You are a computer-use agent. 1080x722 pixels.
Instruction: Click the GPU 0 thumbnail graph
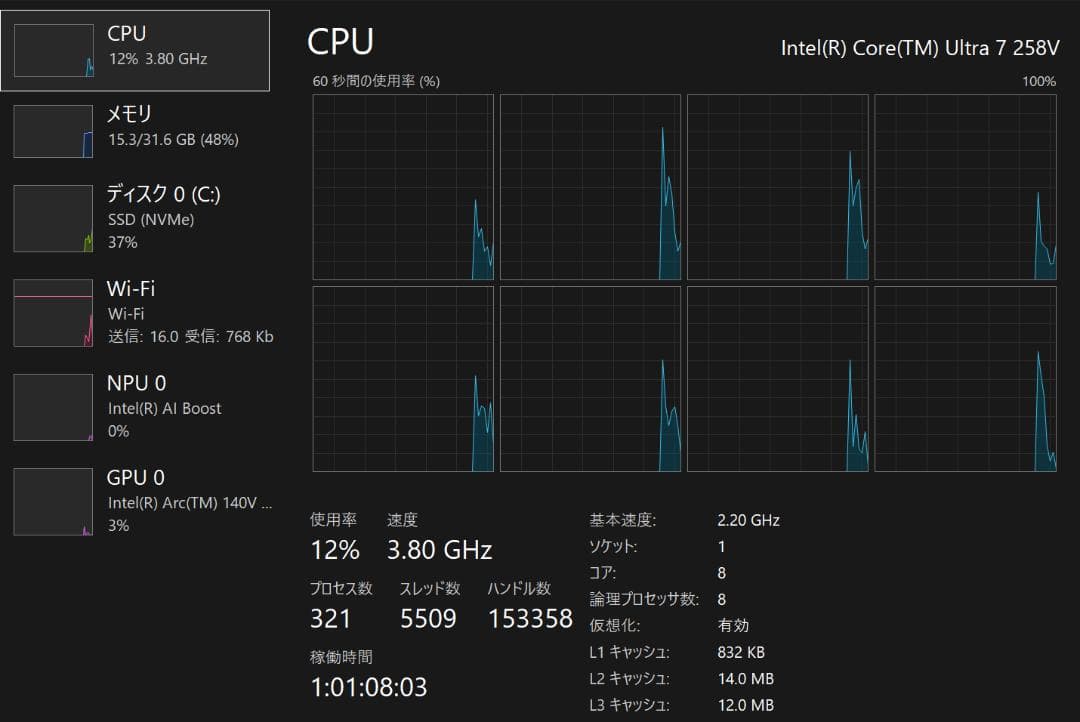(54, 502)
